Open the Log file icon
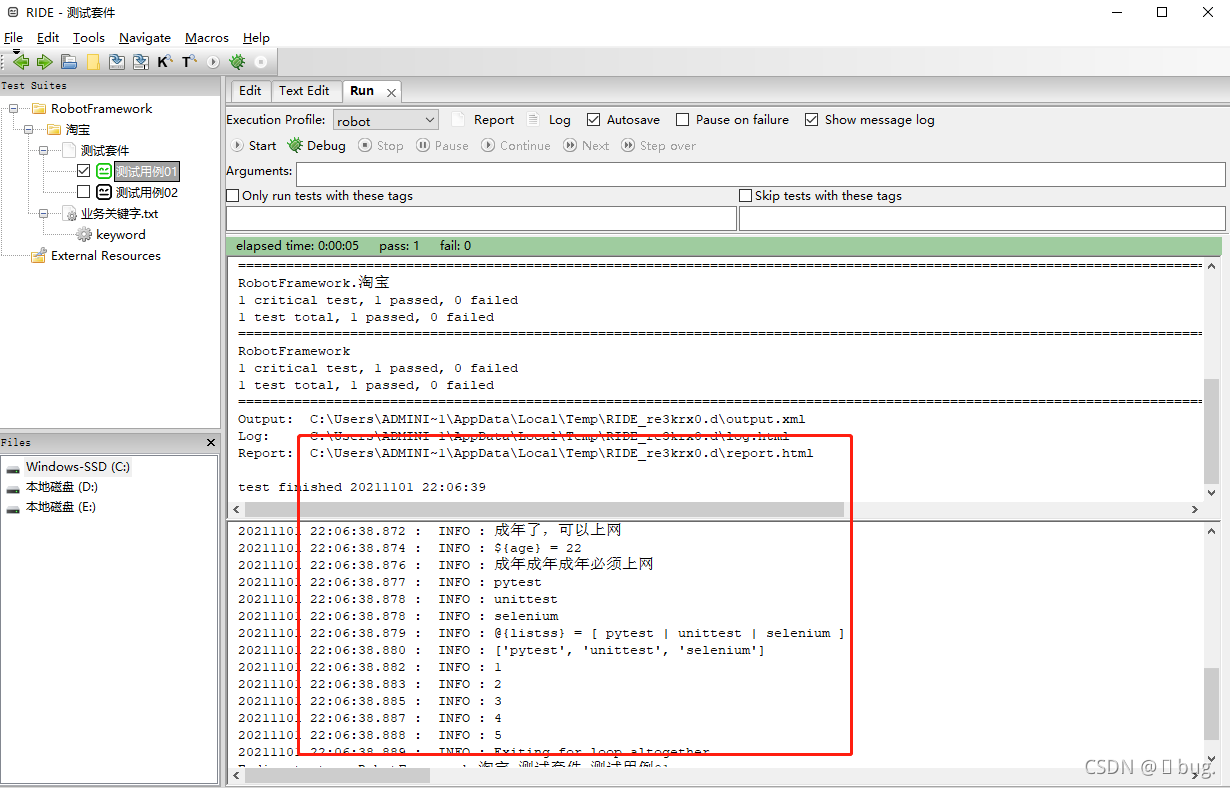The image size is (1230, 788). tap(533, 119)
